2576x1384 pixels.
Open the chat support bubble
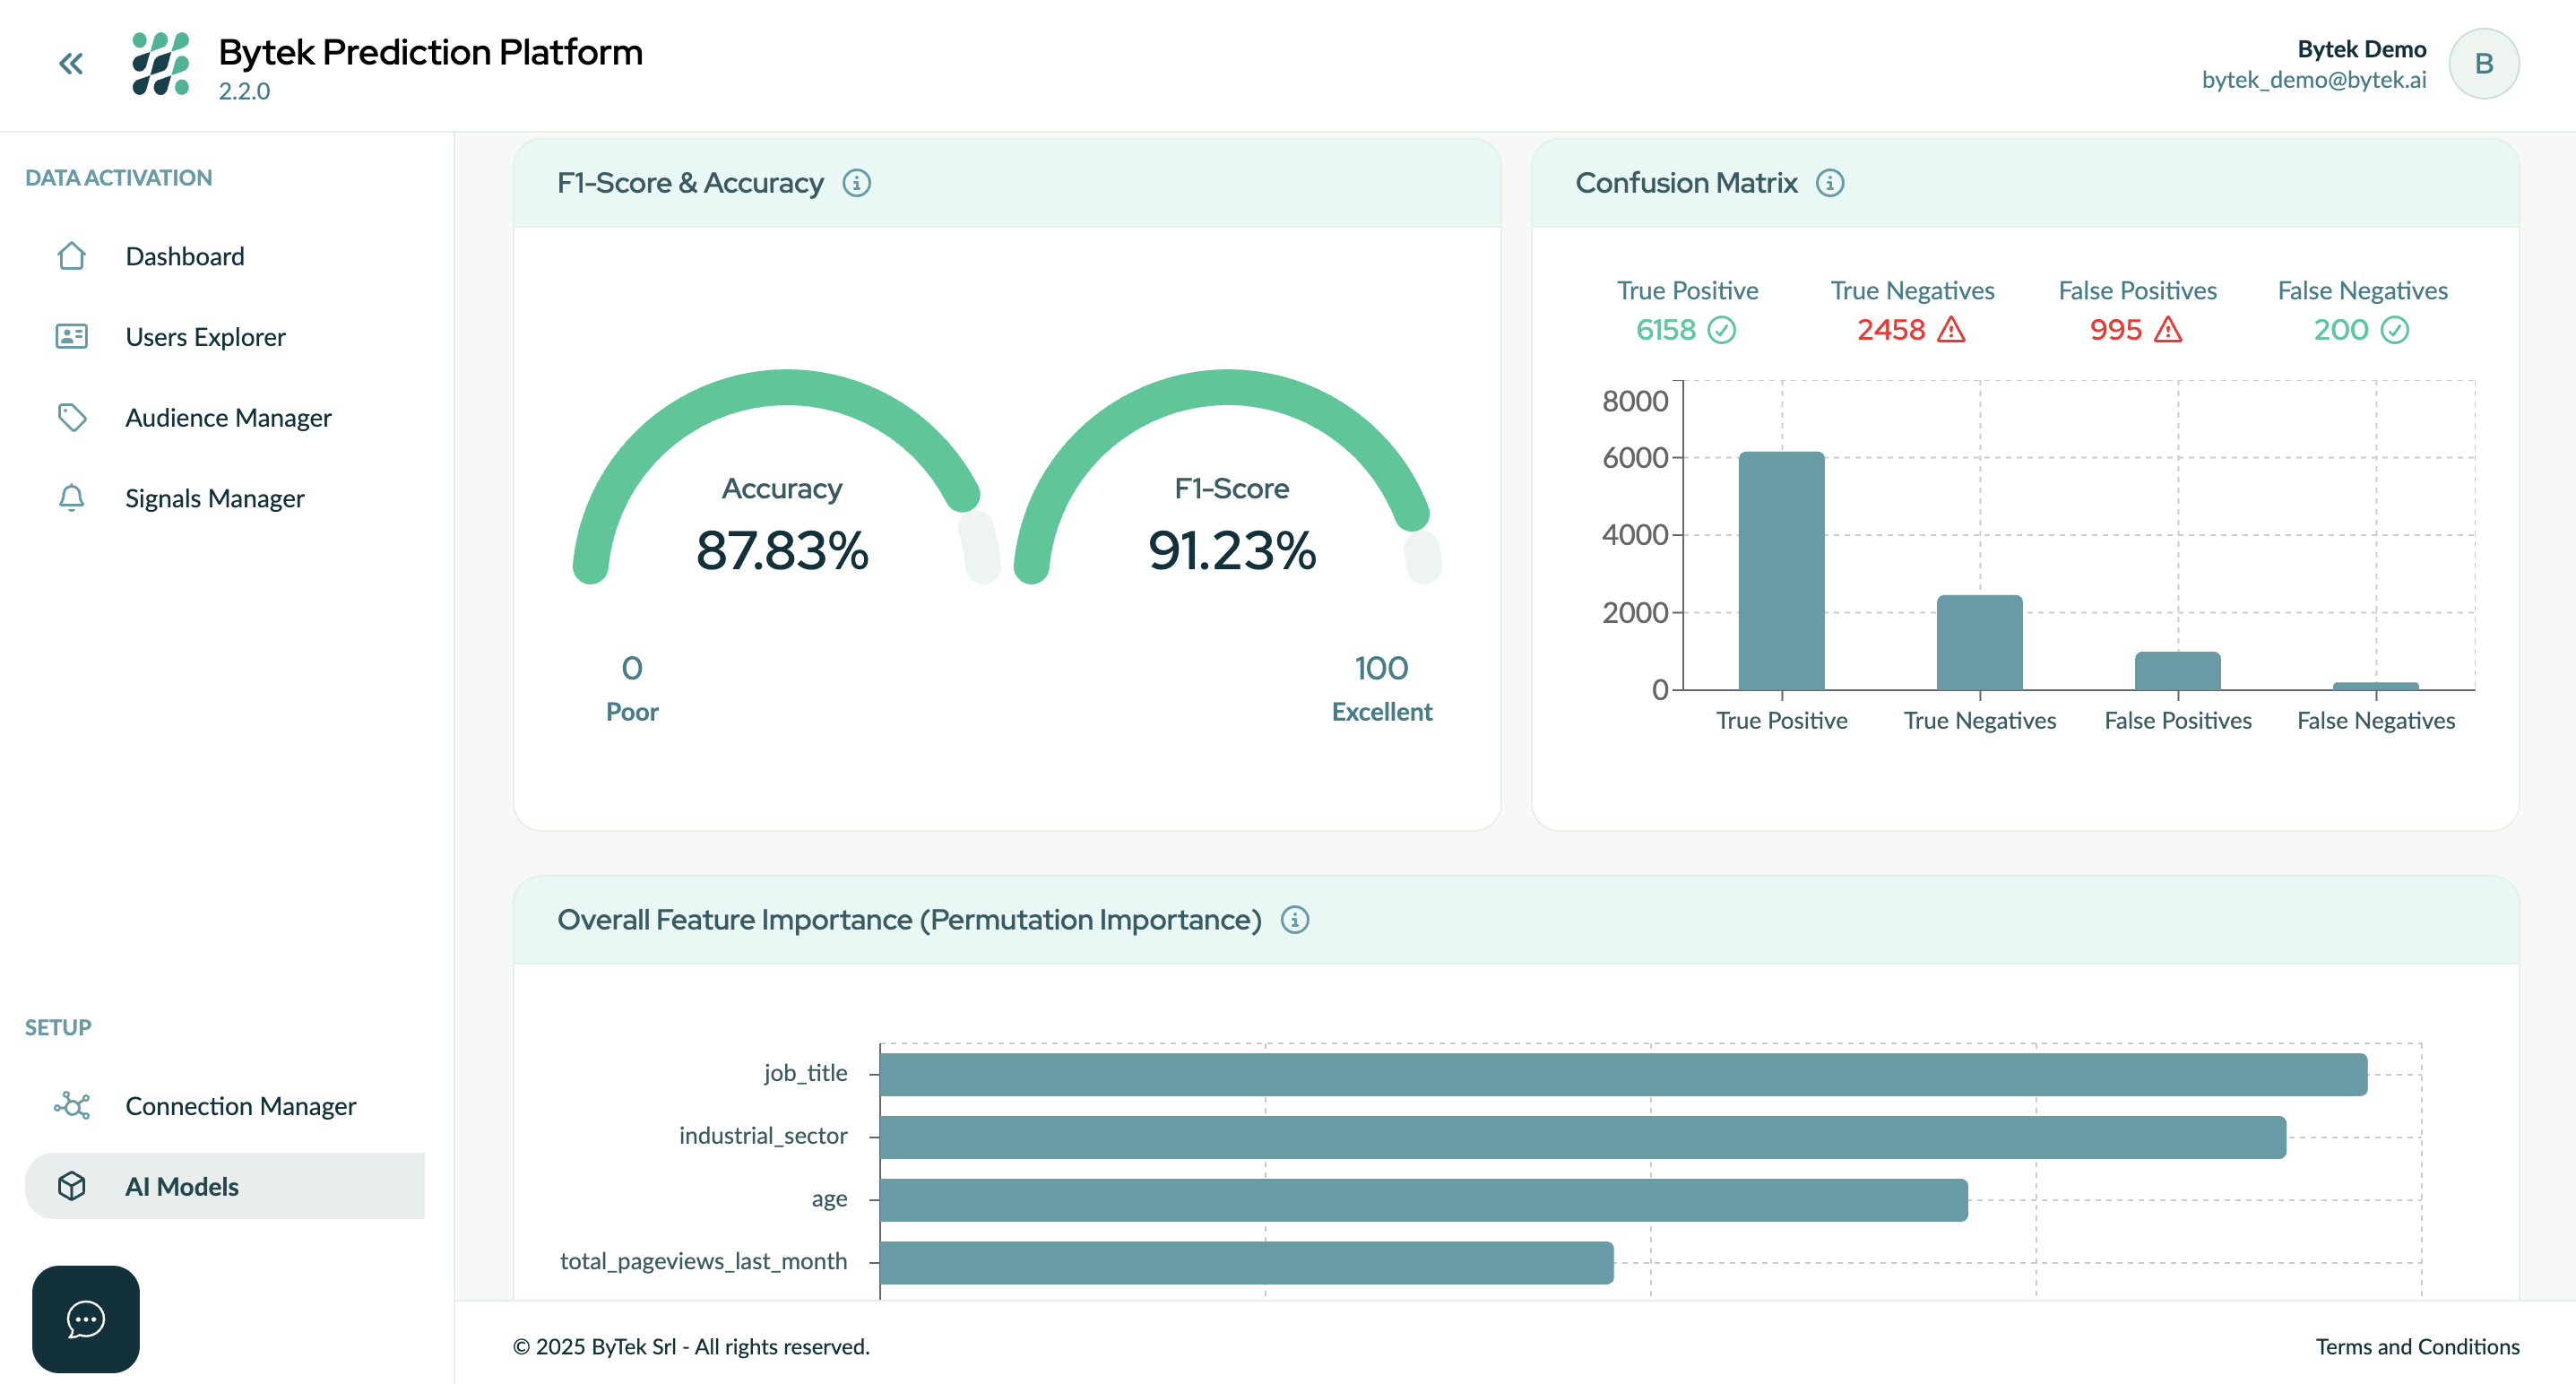click(x=84, y=1319)
